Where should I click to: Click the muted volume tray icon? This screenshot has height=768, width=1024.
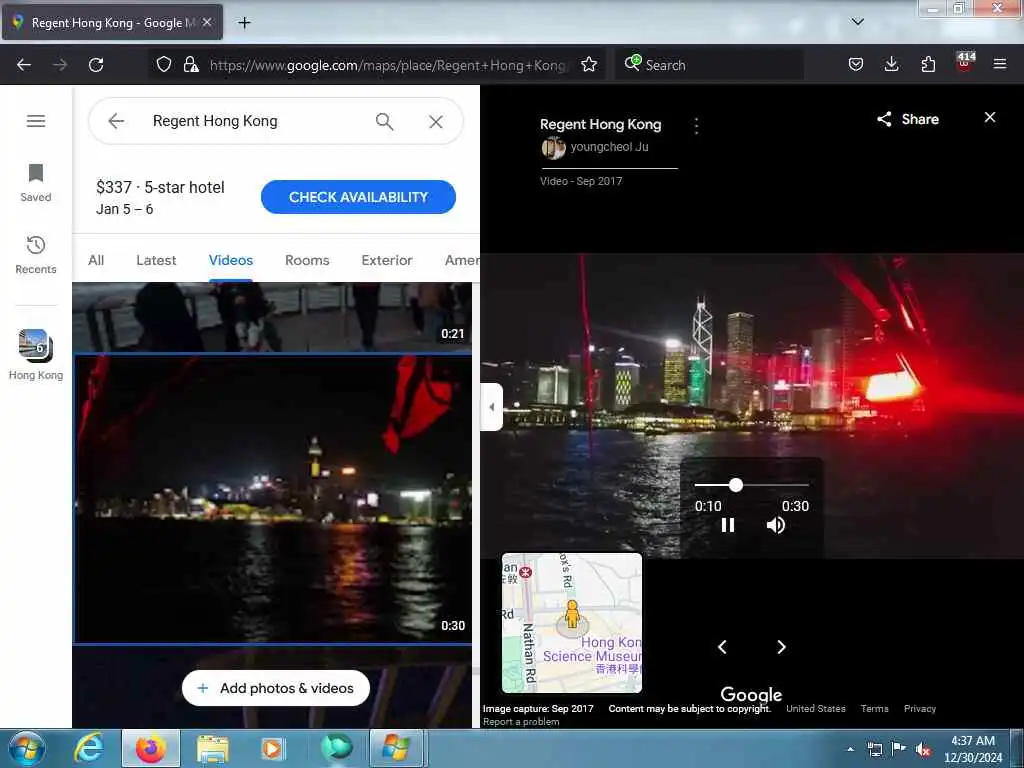coord(922,750)
